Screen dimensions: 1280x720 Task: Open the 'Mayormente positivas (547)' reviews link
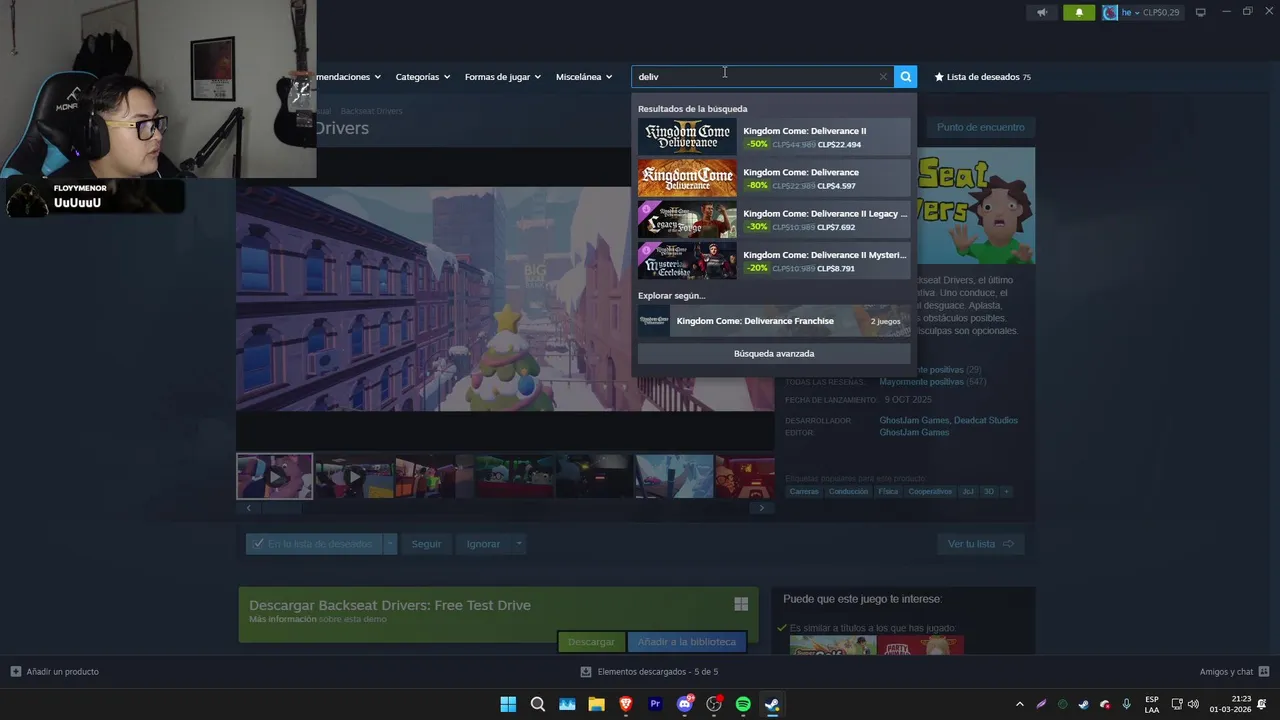pyautogui.click(x=933, y=382)
